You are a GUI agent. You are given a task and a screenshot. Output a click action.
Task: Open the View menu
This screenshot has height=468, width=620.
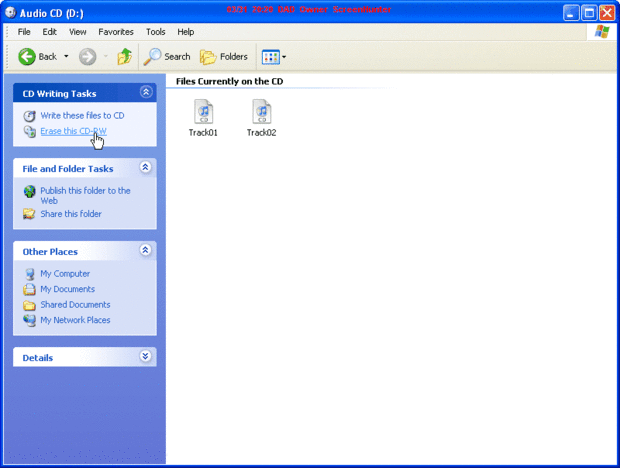[x=78, y=32]
